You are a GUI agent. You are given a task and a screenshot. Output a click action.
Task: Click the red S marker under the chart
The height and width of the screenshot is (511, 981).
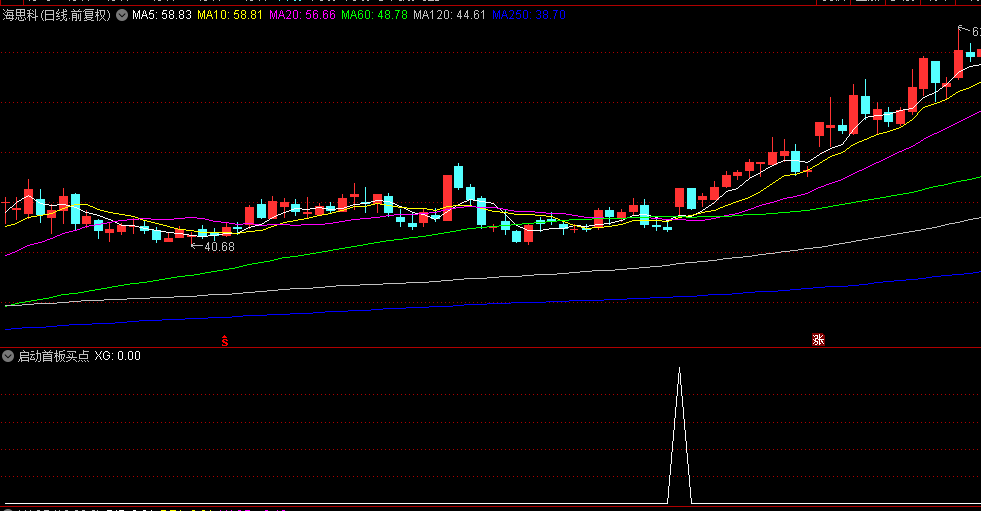click(225, 342)
